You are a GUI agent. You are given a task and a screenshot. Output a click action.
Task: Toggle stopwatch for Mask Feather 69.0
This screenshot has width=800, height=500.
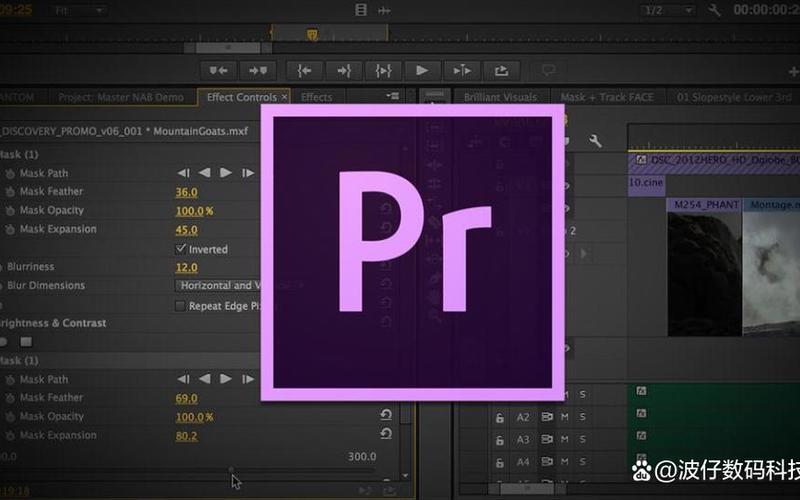pos(10,398)
